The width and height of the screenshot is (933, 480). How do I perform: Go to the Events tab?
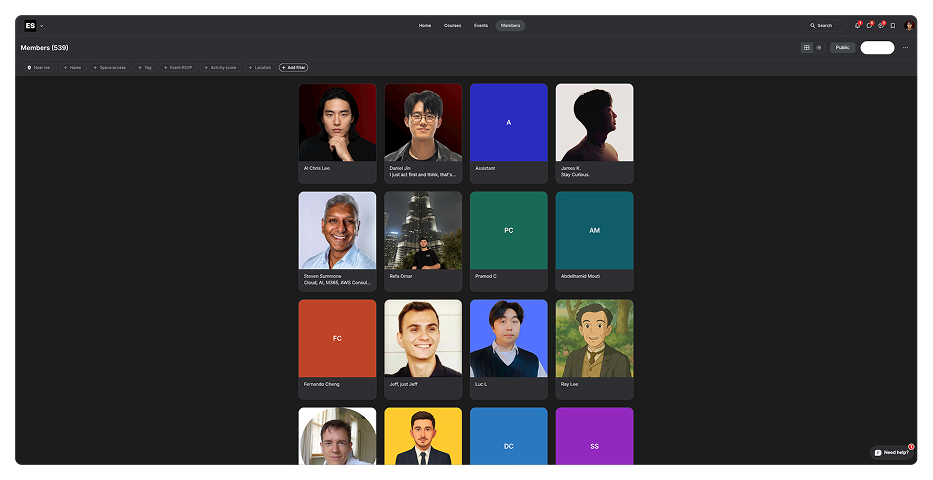481,26
